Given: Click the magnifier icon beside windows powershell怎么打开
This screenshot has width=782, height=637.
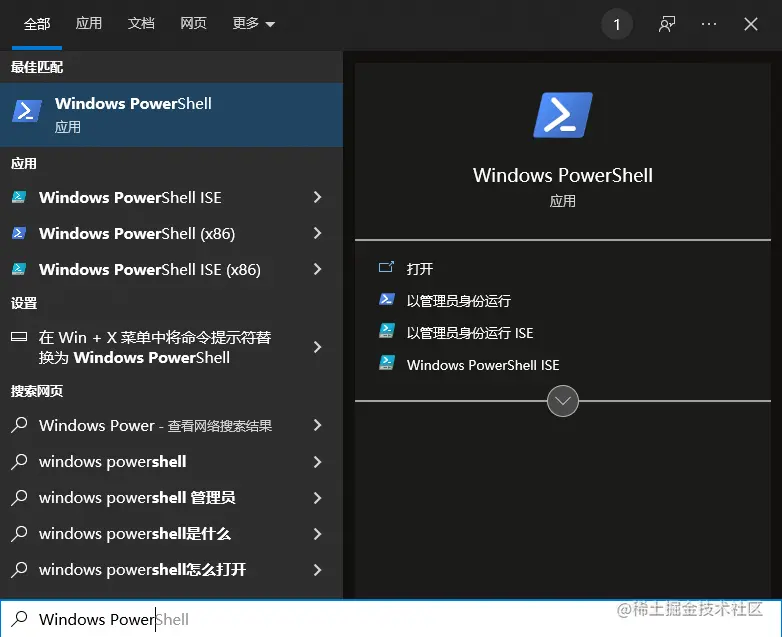Looking at the screenshot, I should (19, 569).
